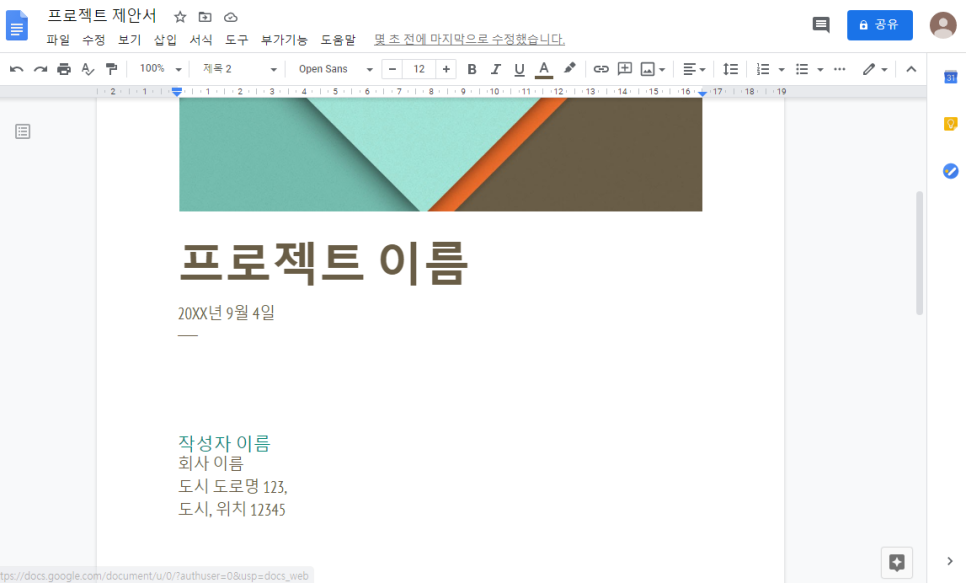Star the document
966x583 pixels.
tap(180, 17)
